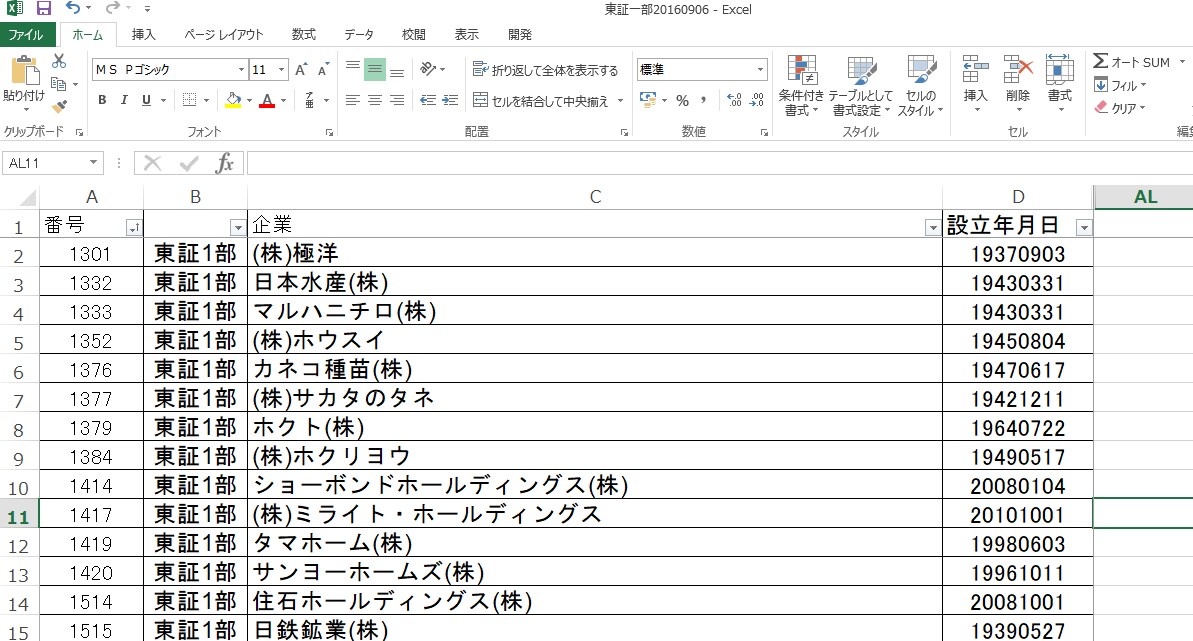Toggle 折り返して全体を表示する wrap text
Screen dimensions: 1193x641
point(546,70)
